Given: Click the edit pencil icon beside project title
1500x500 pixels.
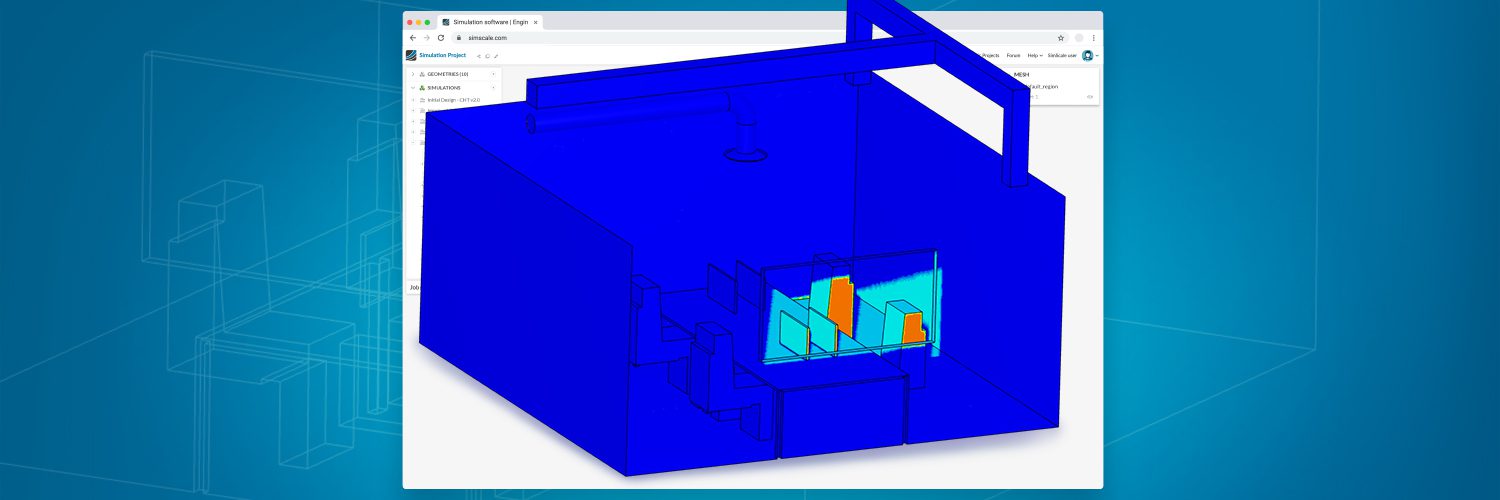Looking at the screenshot, I should pos(496,56).
